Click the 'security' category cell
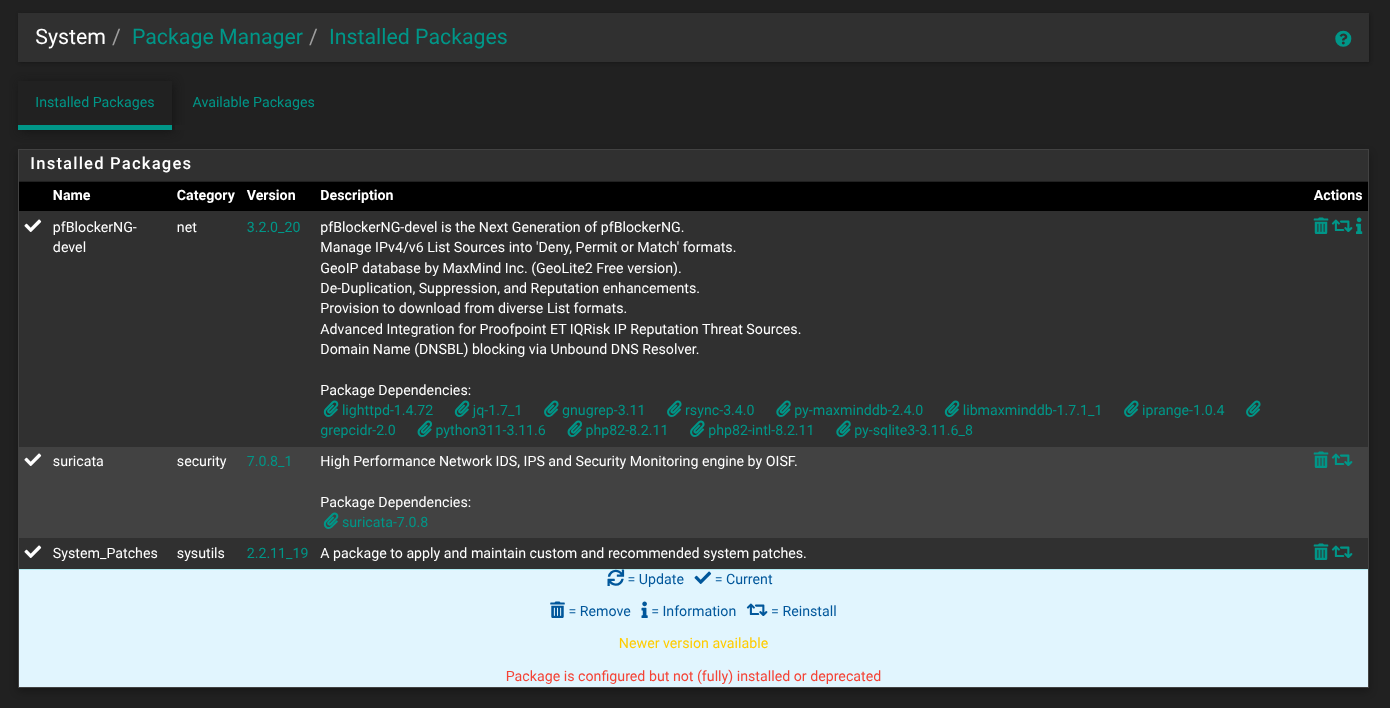The width and height of the screenshot is (1390, 708). (202, 461)
